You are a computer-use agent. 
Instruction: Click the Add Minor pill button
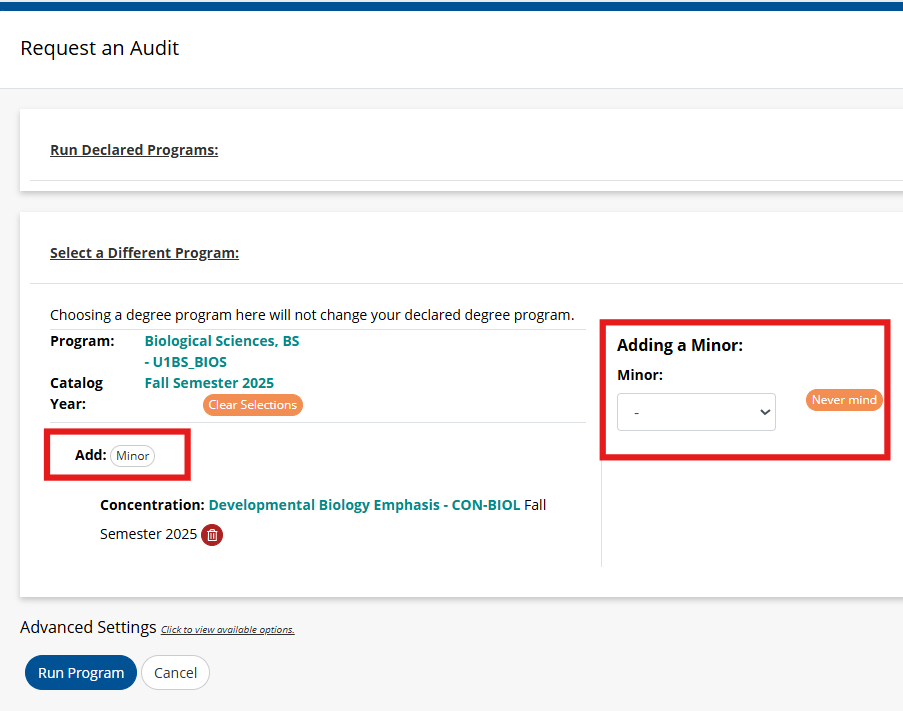[132, 456]
